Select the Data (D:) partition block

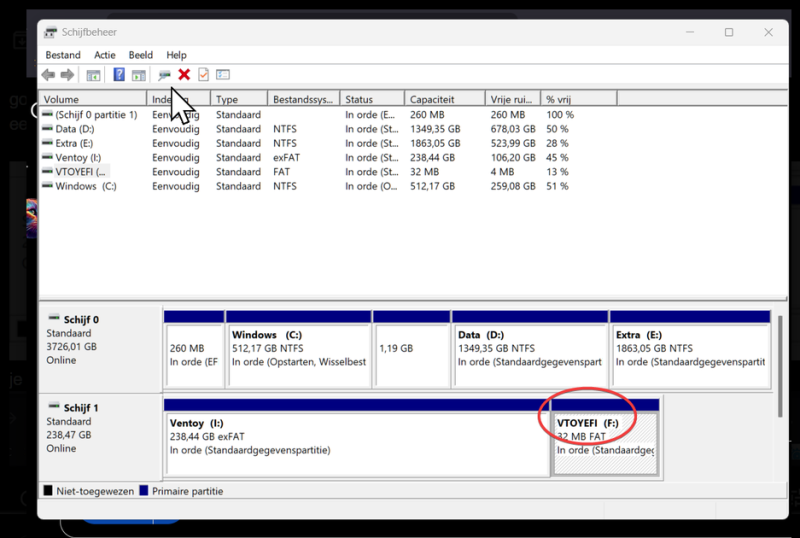pos(530,350)
